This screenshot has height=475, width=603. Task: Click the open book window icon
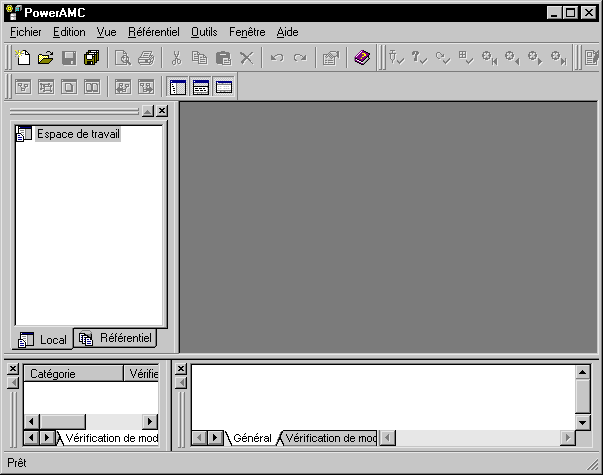point(92,87)
